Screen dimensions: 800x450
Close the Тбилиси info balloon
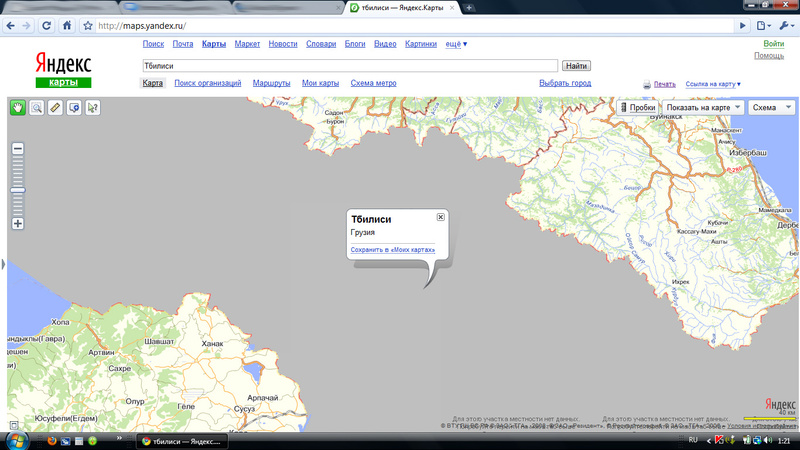coord(441,217)
